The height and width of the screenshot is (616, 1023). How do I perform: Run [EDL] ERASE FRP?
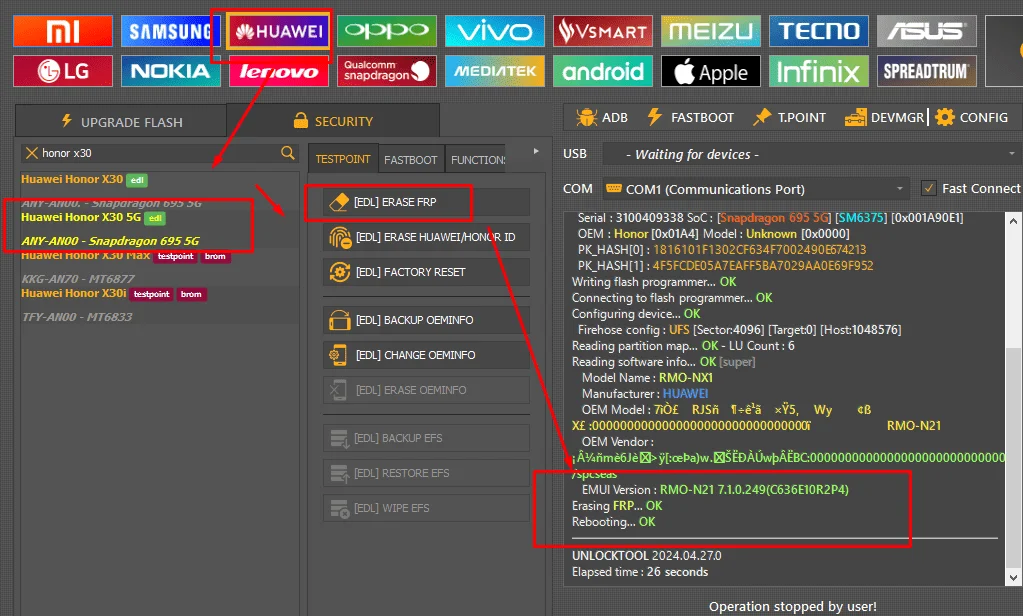coord(426,202)
